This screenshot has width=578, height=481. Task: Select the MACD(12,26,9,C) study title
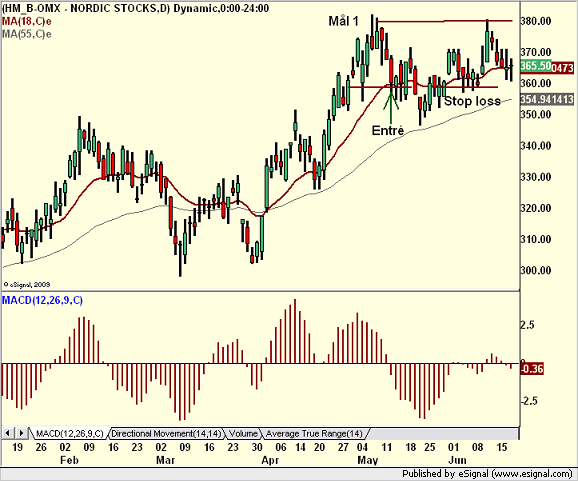point(42,300)
